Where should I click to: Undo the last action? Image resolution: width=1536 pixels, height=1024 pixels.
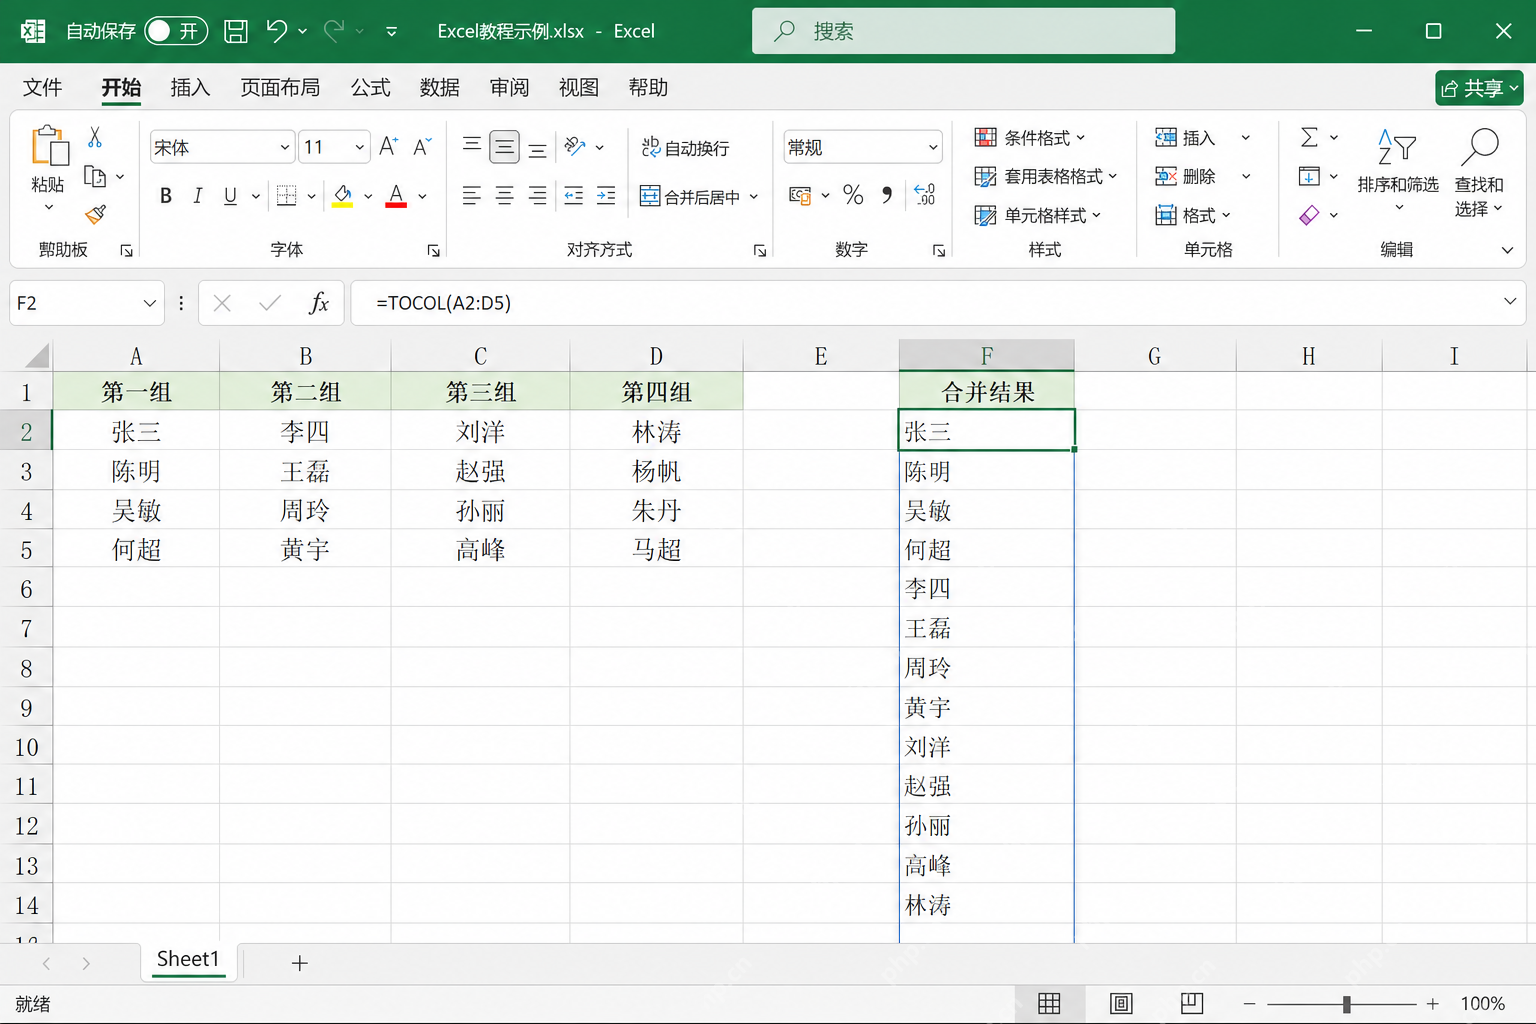point(277,31)
